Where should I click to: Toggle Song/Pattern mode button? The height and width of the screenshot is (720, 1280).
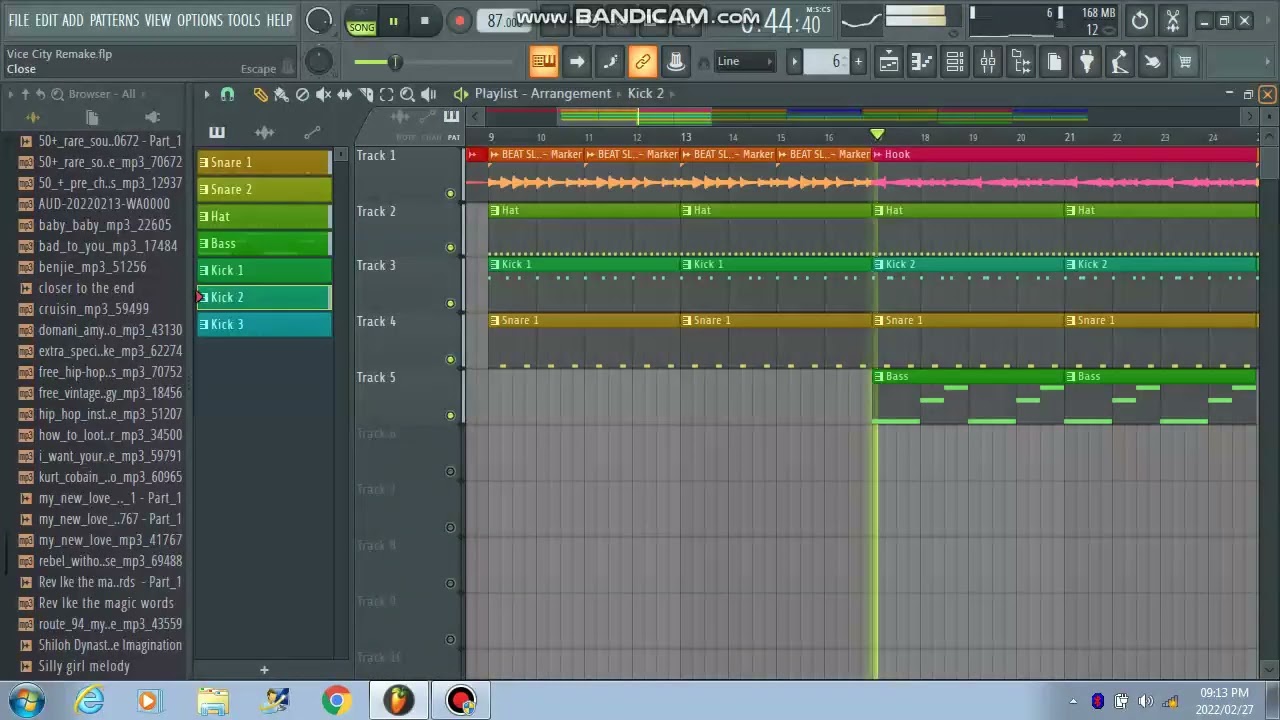[362, 21]
